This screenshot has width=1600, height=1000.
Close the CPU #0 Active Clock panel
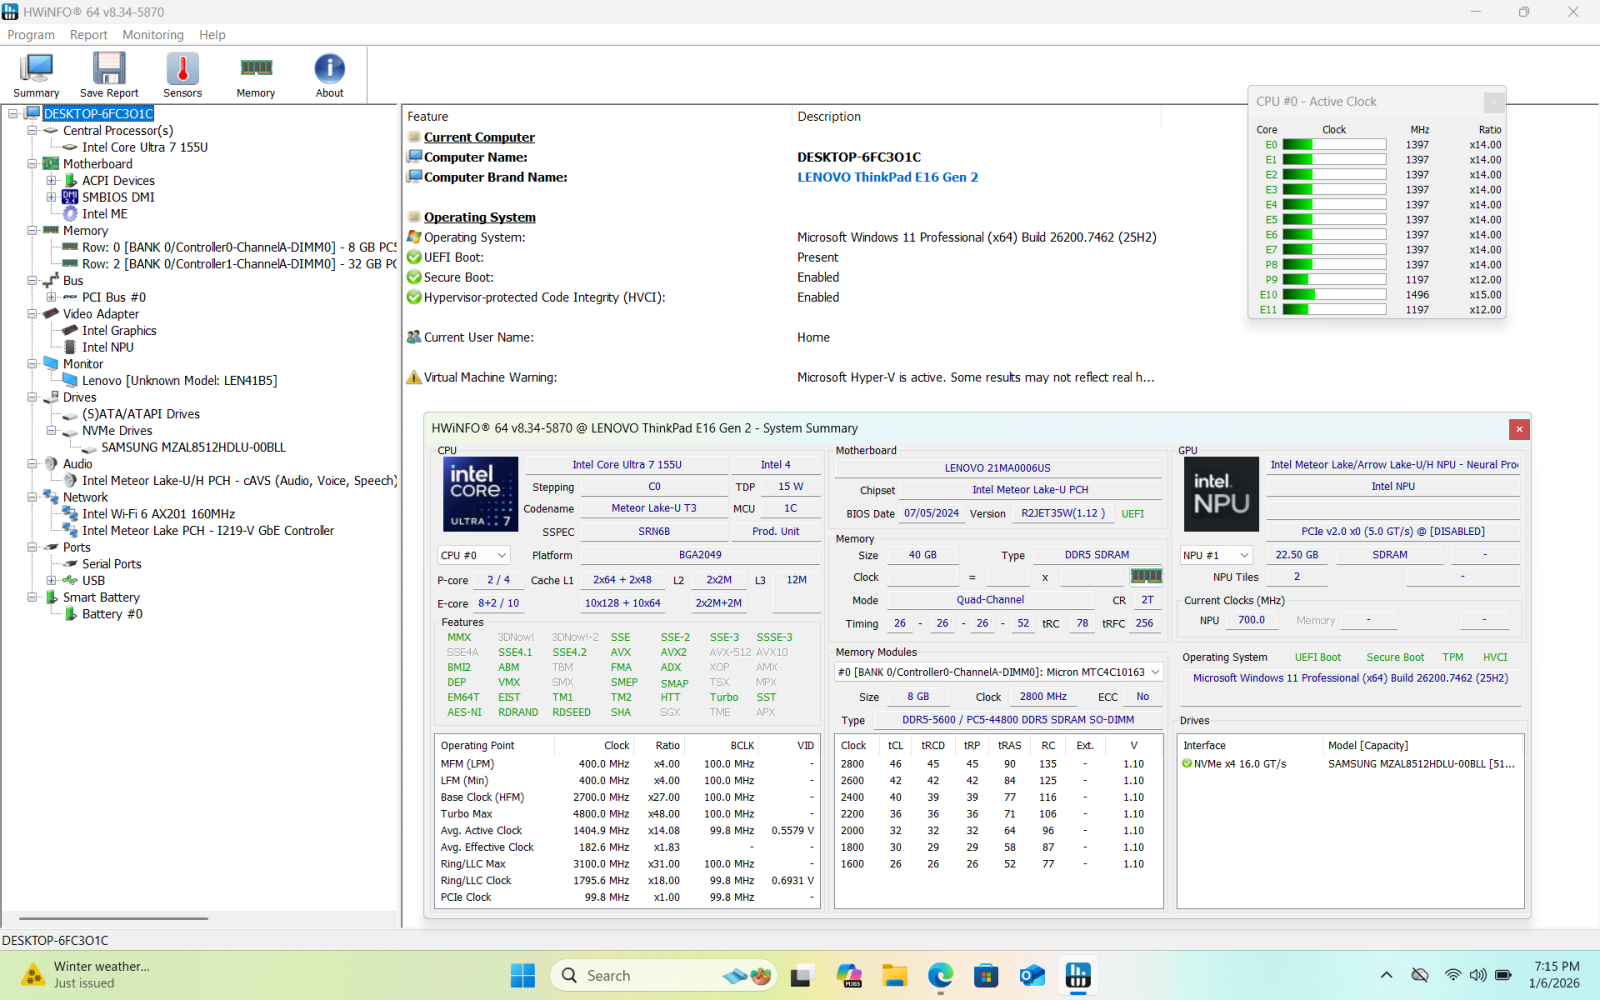point(1494,102)
